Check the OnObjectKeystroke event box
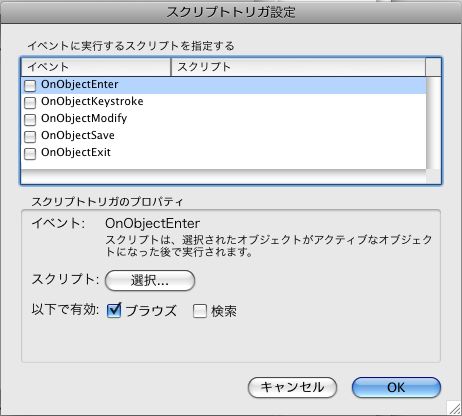462x416 pixels. [30, 102]
